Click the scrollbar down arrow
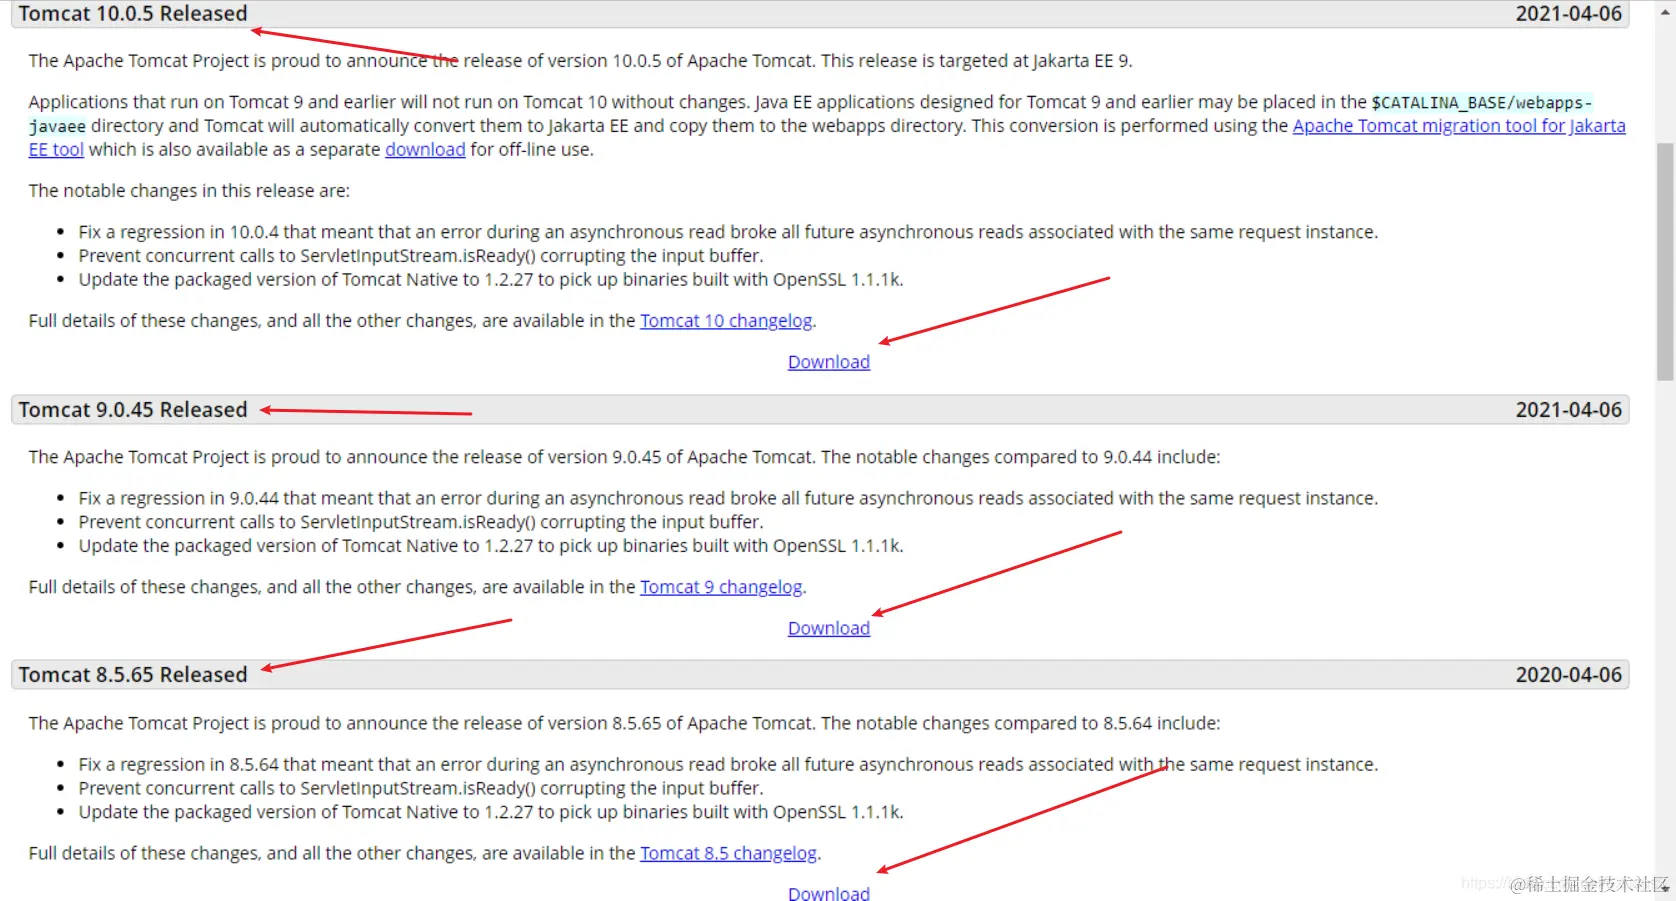Screen dimensions: 1676x901 pos(1665,889)
